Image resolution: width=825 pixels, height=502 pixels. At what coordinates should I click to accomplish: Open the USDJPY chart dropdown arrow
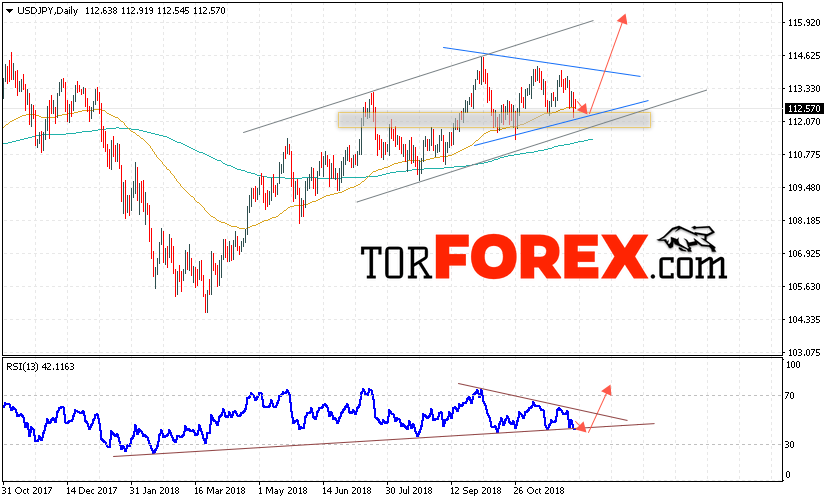pos(9,11)
